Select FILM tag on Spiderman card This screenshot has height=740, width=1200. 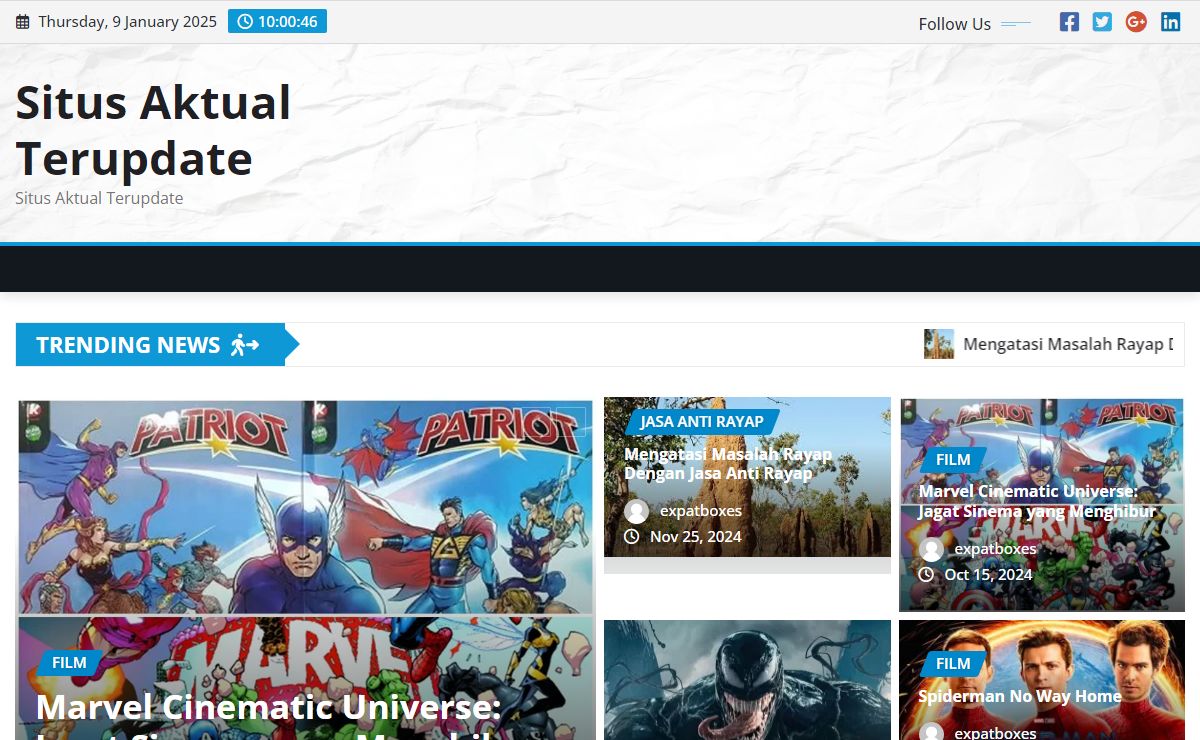coord(952,663)
